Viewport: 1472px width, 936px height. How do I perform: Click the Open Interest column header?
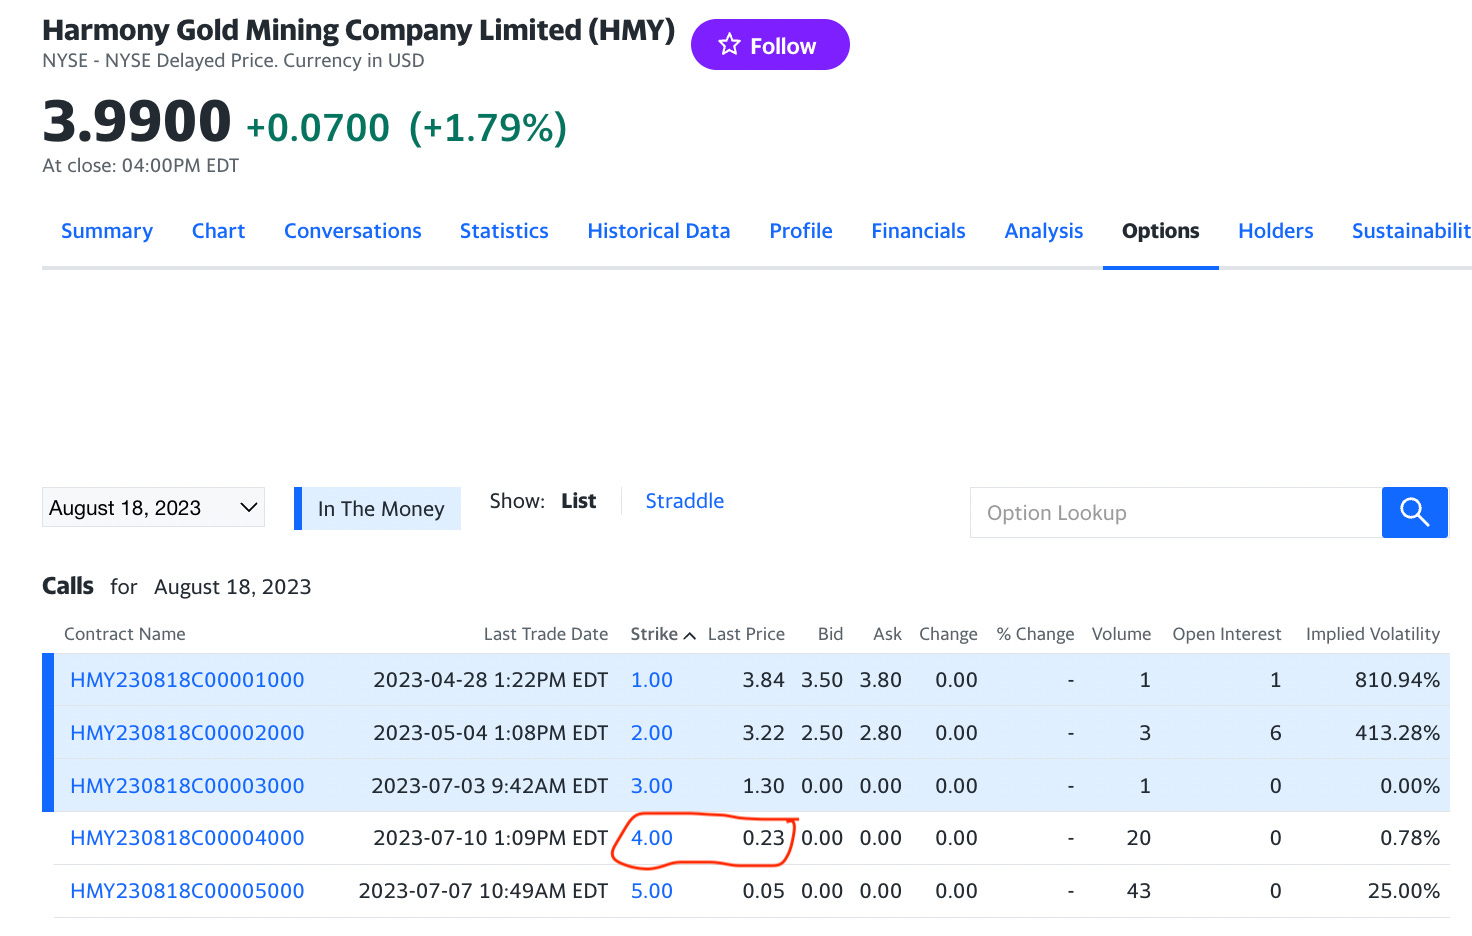pyautogui.click(x=1227, y=634)
